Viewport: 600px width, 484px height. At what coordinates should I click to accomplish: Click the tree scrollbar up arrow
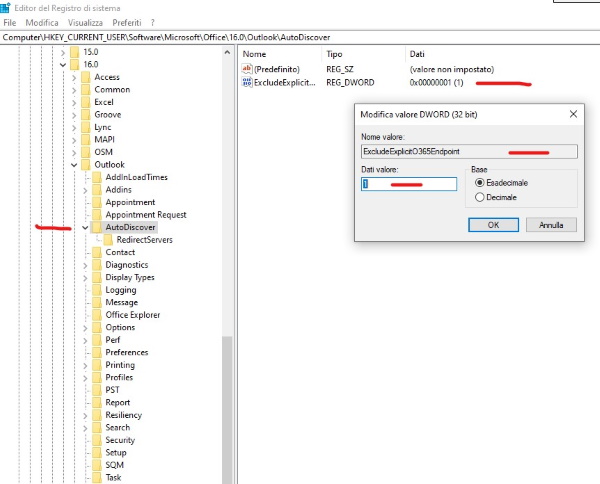pos(227,52)
